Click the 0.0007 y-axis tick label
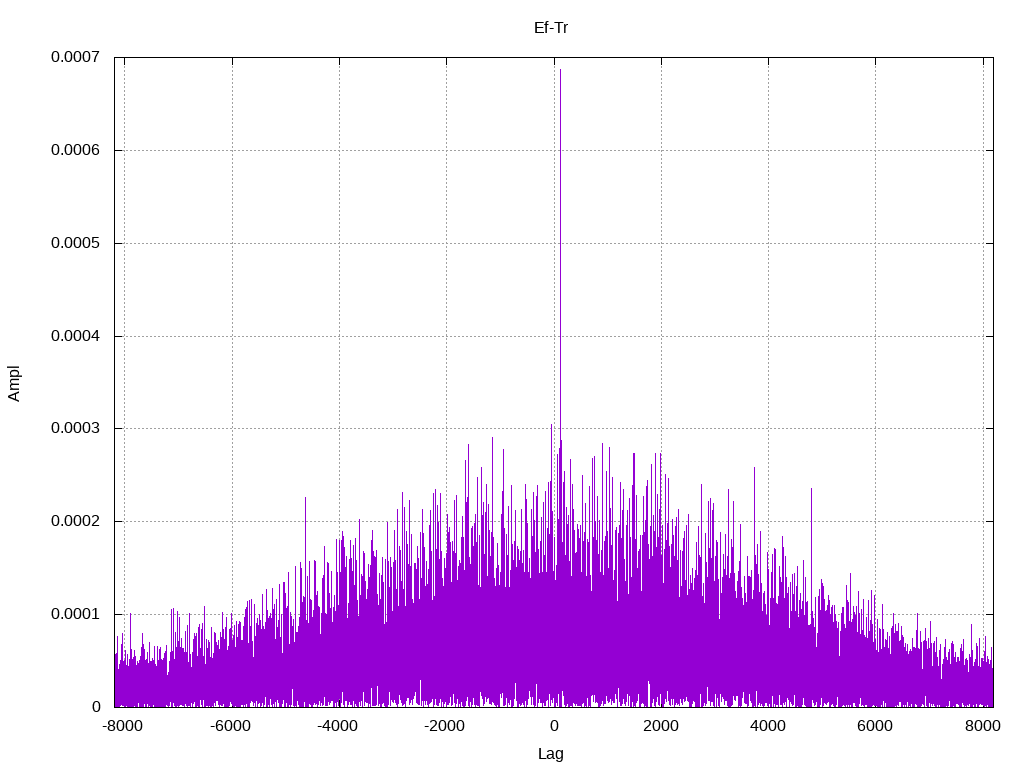1024x768 pixels. tap(76, 57)
